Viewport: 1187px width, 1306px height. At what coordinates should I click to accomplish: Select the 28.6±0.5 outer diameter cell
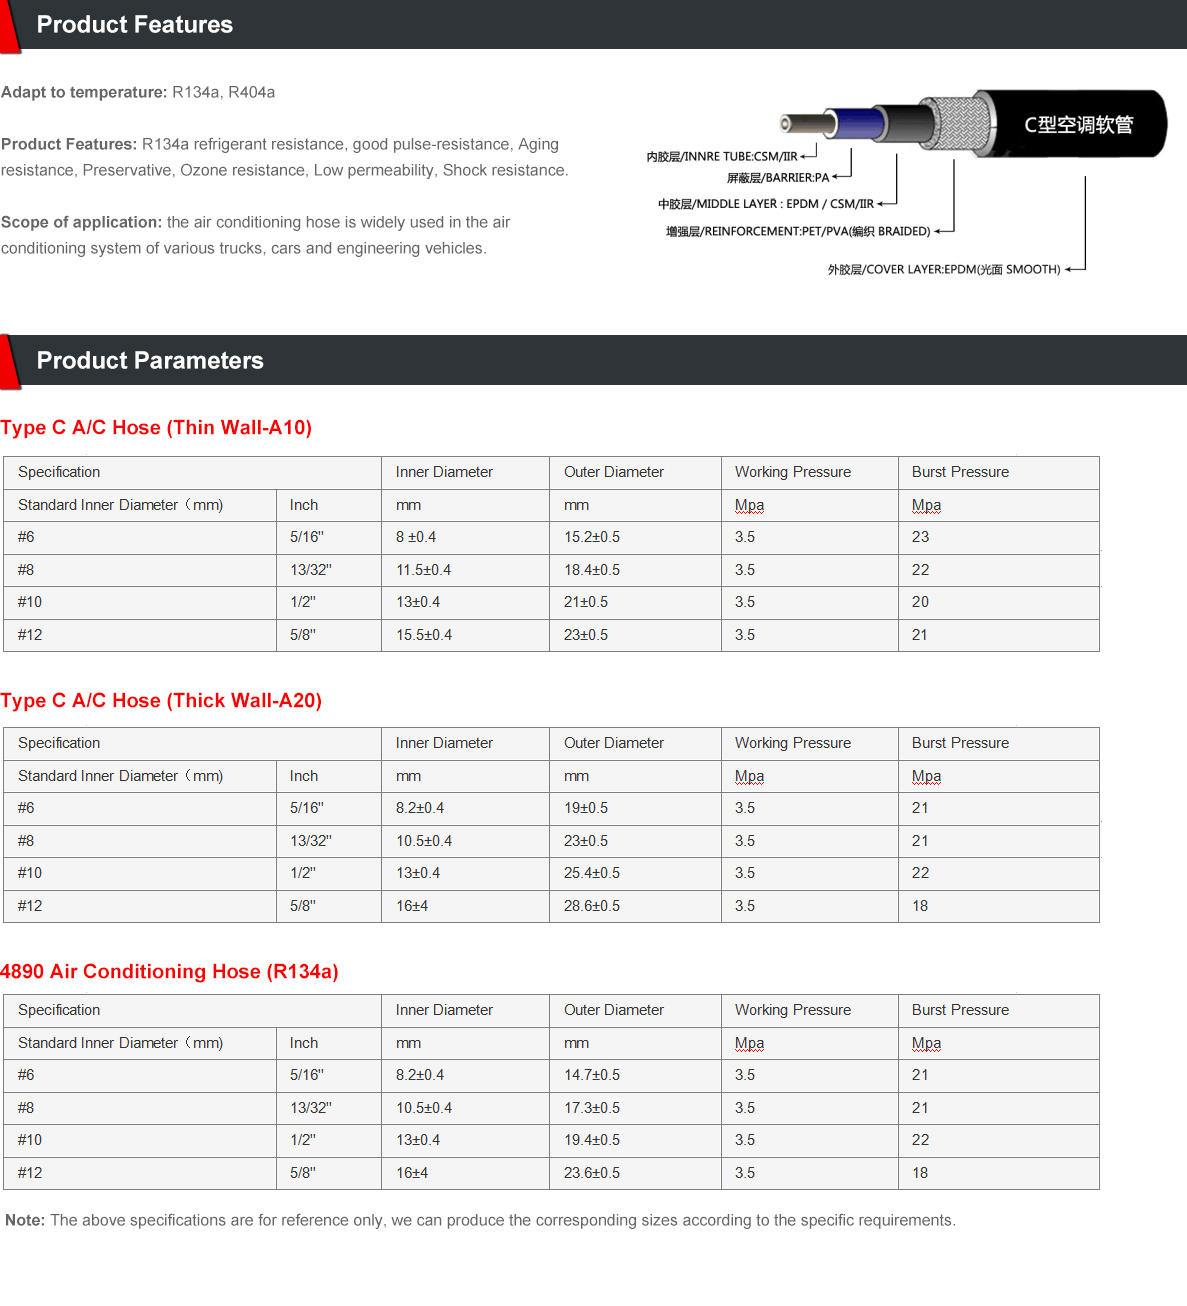[x=592, y=906]
